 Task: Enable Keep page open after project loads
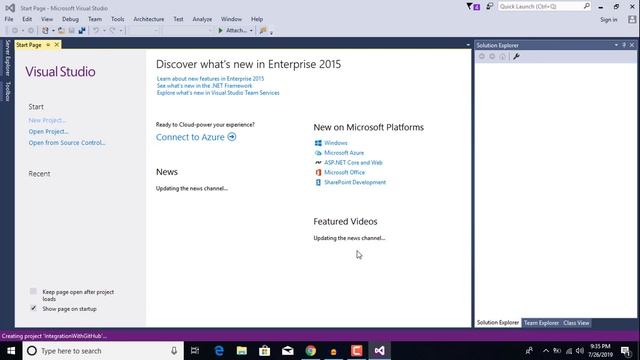pyautogui.click(x=33, y=291)
